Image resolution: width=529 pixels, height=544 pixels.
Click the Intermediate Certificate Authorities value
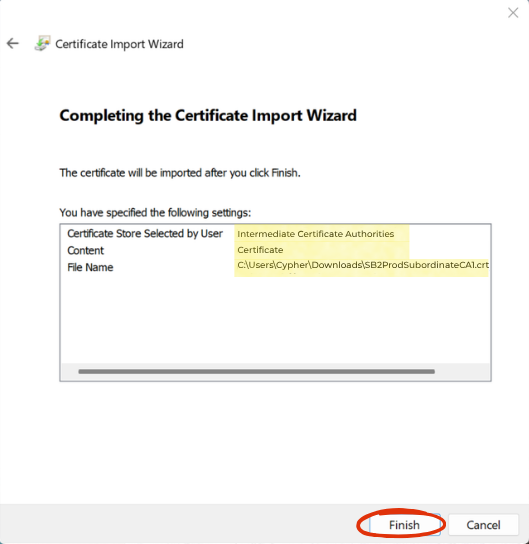pos(315,234)
